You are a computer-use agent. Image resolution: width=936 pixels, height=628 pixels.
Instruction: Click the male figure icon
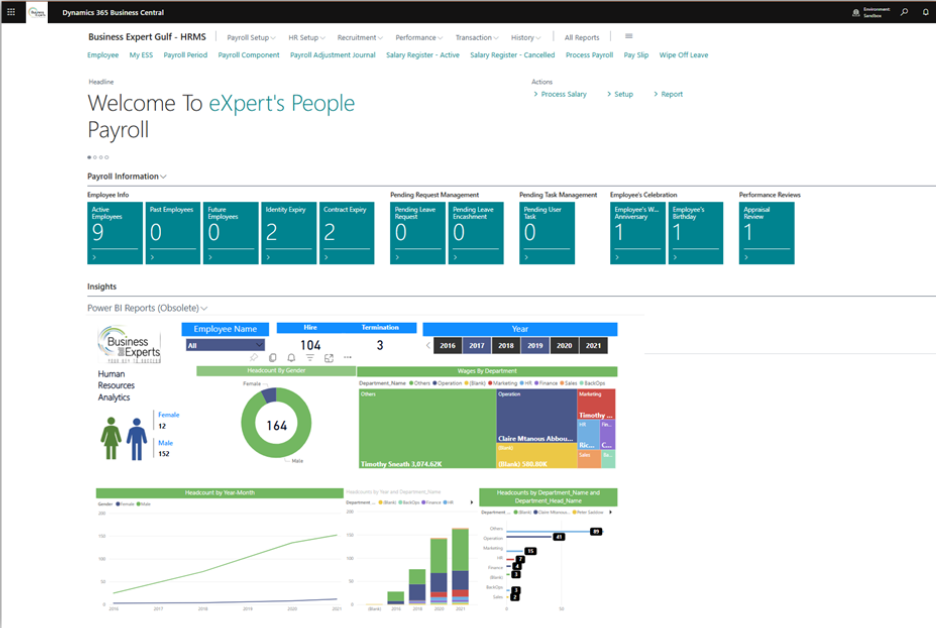[x=137, y=438]
